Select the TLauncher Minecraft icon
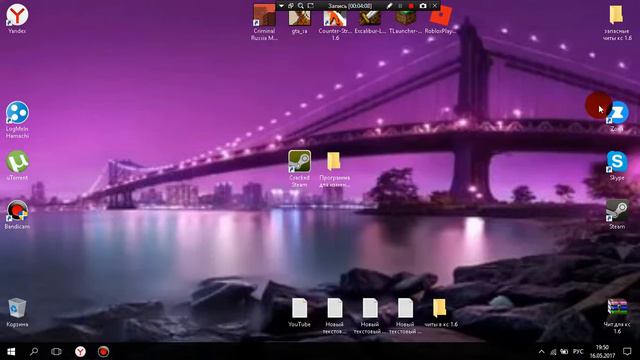Image resolution: width=640 pixels, height=360 pixels. (405, 20)
